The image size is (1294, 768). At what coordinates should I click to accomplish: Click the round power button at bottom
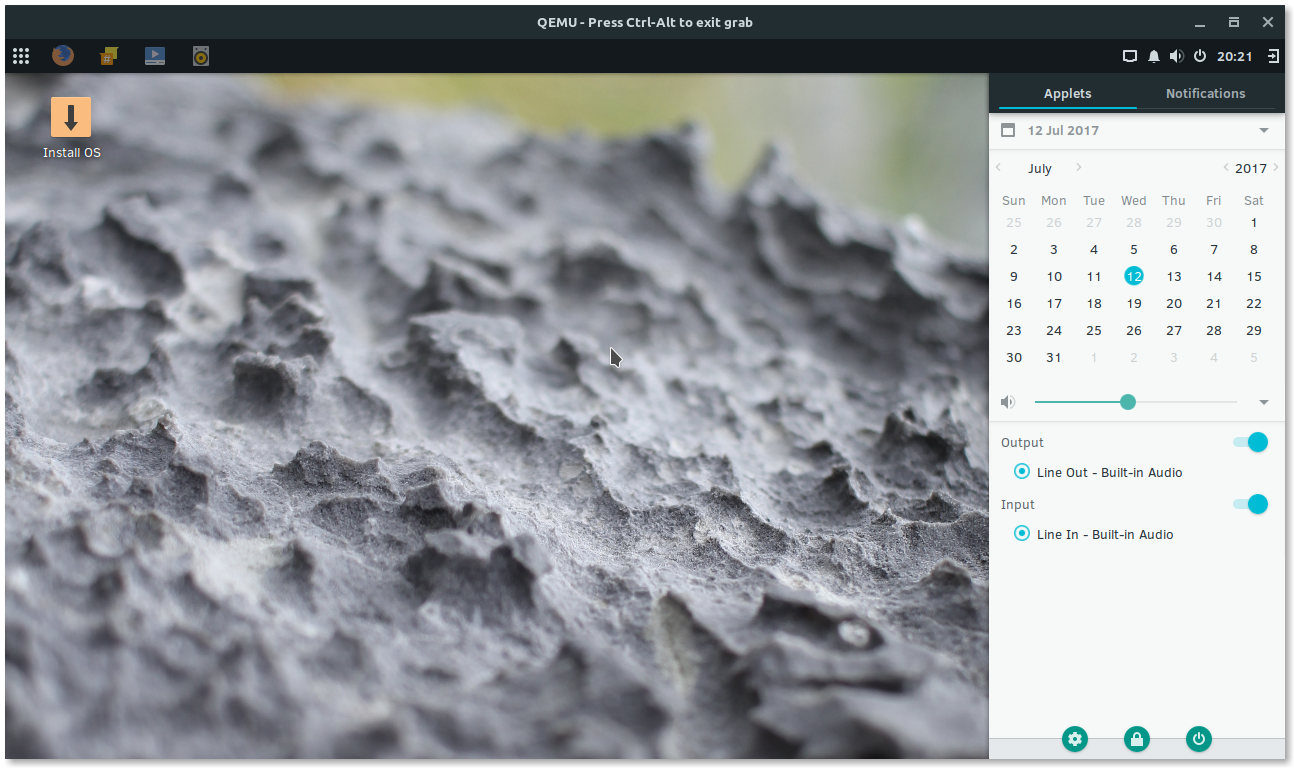point(1199,739)
